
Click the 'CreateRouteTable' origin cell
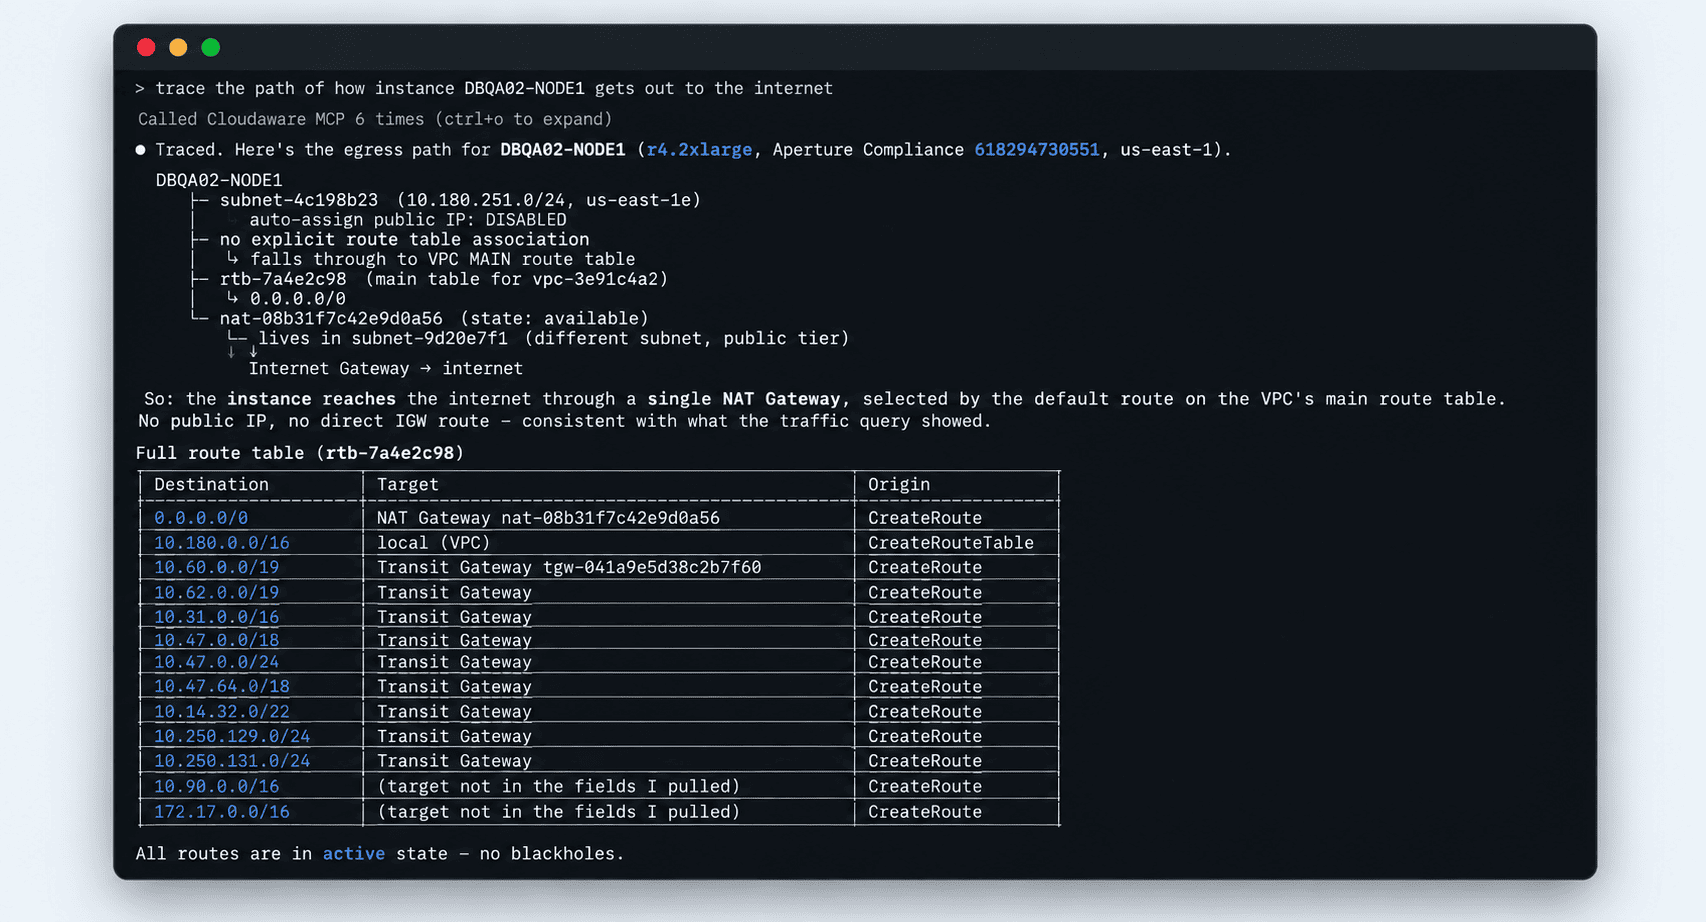point(950,543)
